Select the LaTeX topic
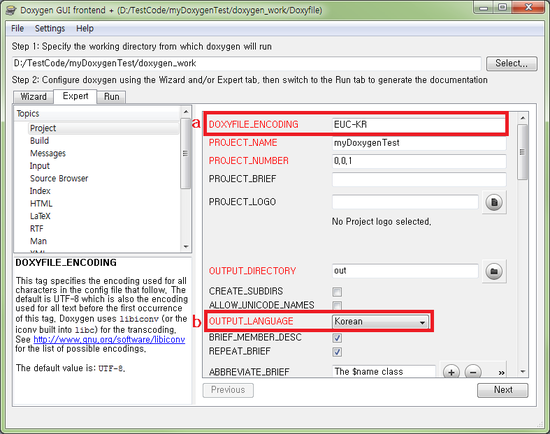 (40, 216)
